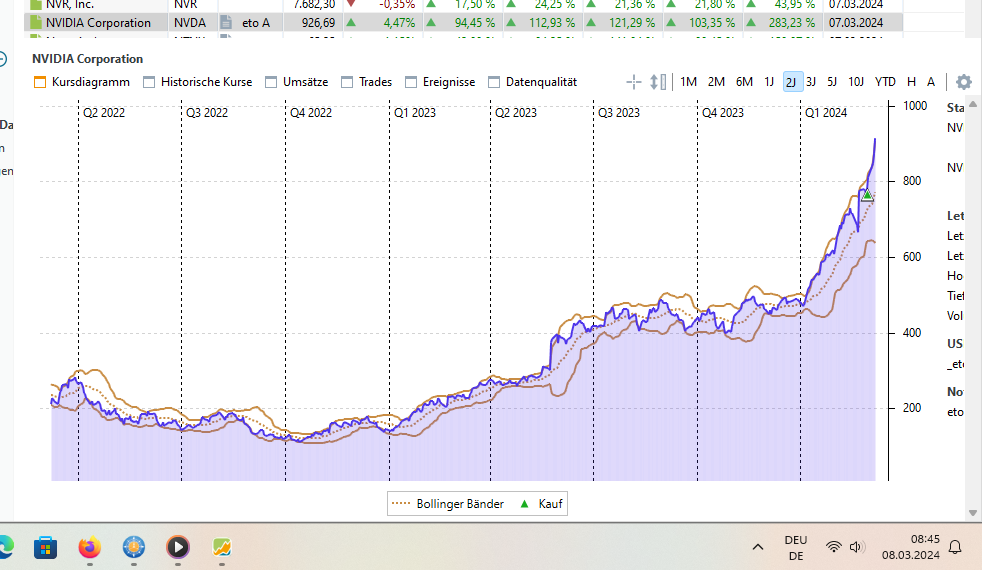Screen dimensions: 982x570
Task: Open the volume speaker tray icon
Action: [856, 547]
